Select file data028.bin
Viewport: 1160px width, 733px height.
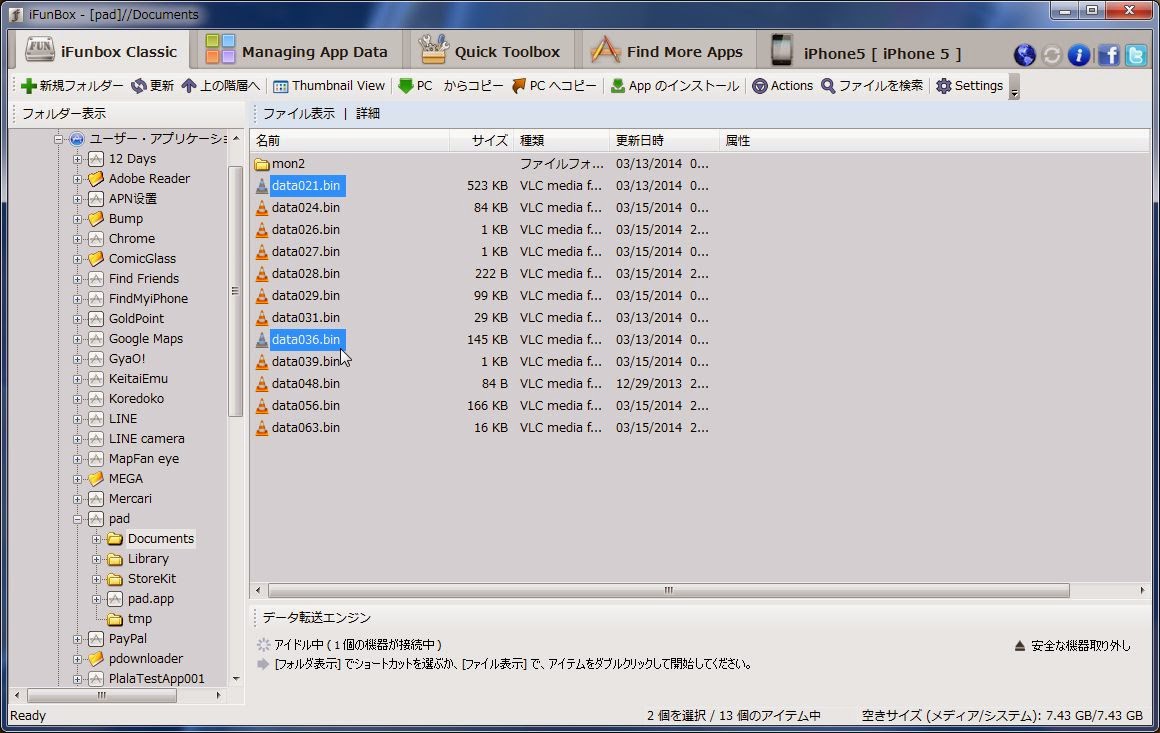pos(306,274)
